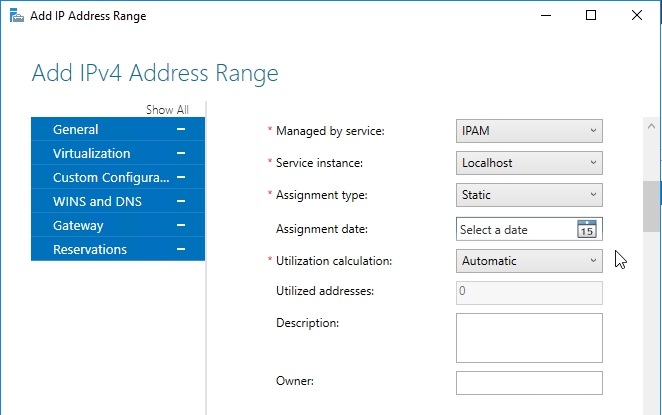Open the Managed by service dropdown
The width and height of the screenshot is (662, 415).
coord(529,131)
